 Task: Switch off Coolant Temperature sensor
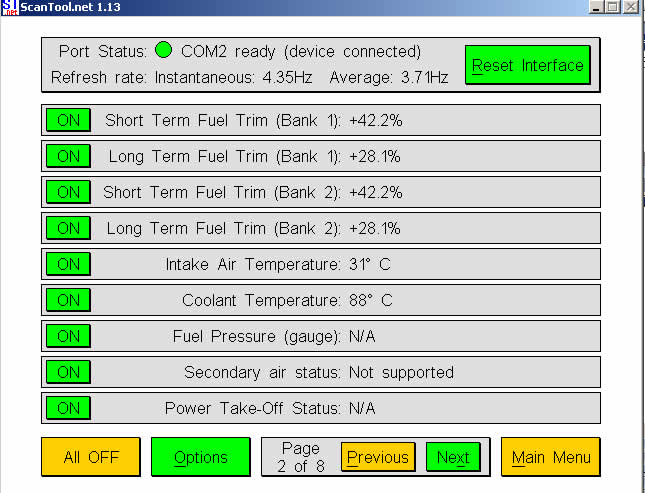[x=68, y=300]
